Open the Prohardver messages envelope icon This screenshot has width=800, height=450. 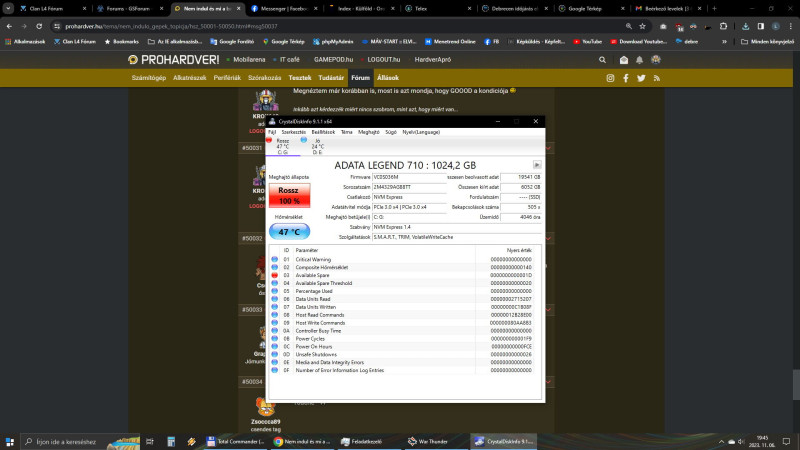pyautogui.click(x=623, y=60)
